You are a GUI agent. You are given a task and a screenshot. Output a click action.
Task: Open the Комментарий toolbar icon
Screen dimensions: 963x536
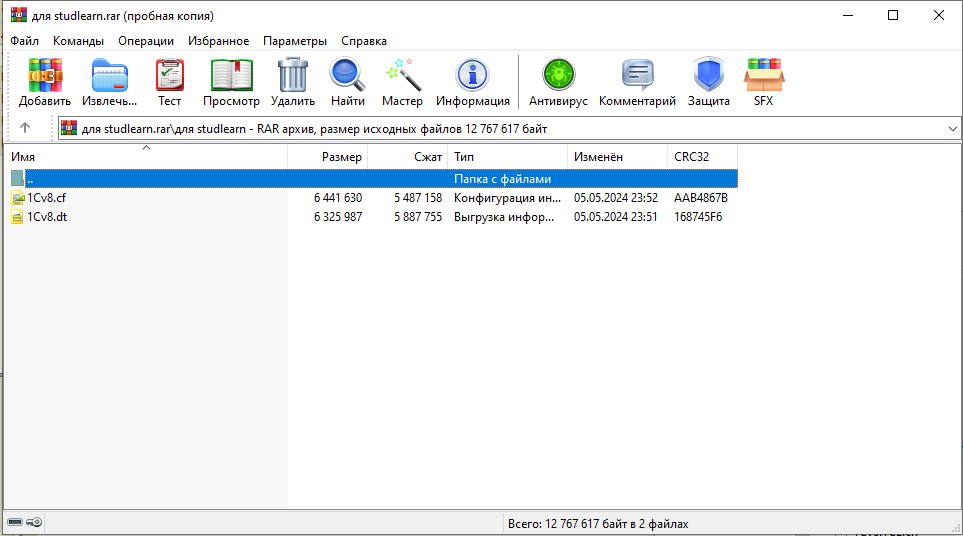(x=637, y=76)
